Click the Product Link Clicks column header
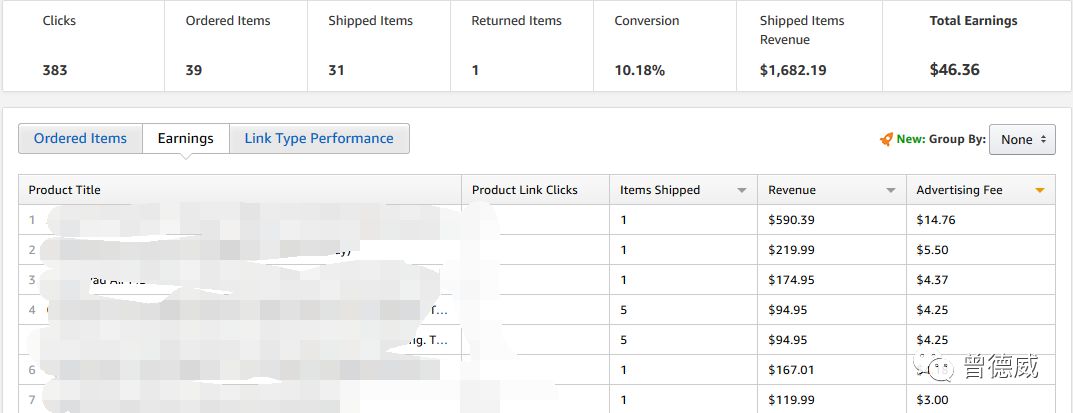 [x=535, y=190]
